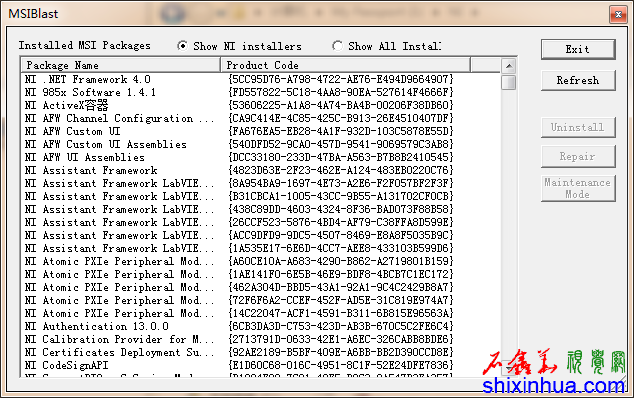Click the scrollbar up arrow
This screenshot has height=398, width=634.
509,66
